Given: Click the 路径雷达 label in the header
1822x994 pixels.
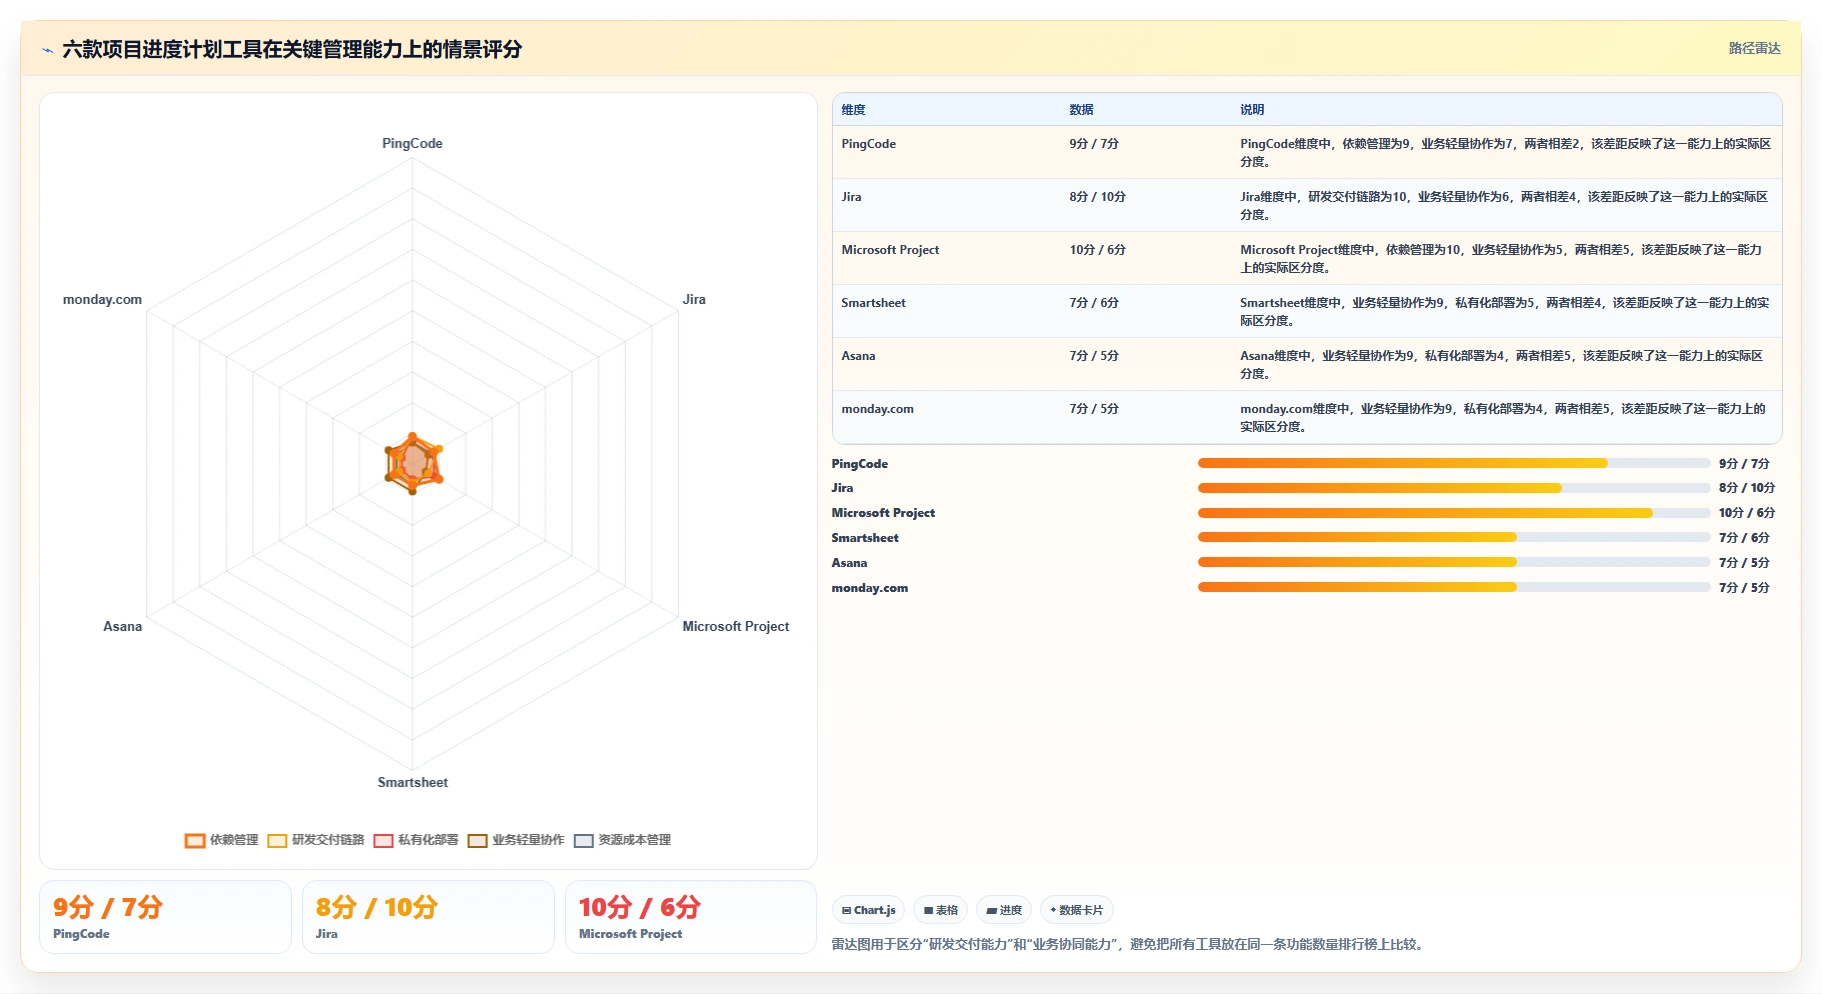Looking at the screenshot, I should pyautogui.click(x=1754, y=48).
